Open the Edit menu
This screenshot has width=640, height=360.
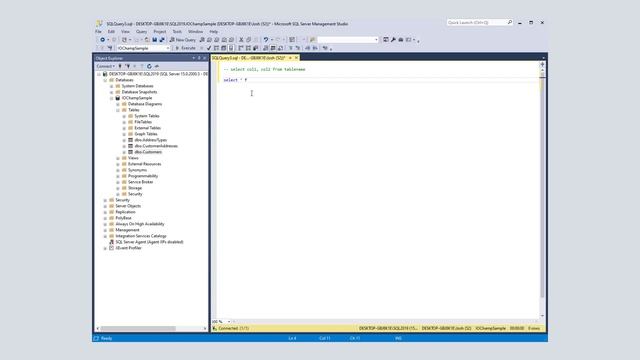click(111, 31)
